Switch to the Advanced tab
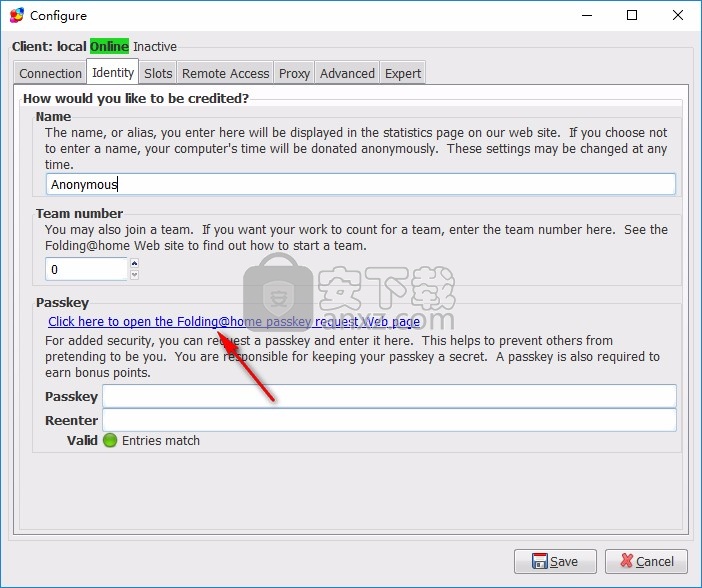This screenshot has height=588, width=702. 347,73
